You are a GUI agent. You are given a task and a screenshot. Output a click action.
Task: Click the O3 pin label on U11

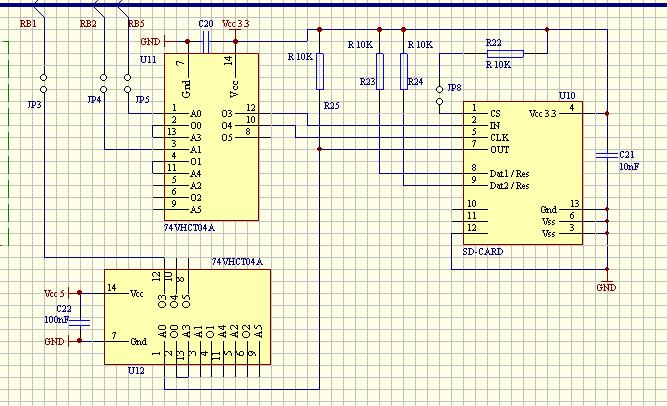pyautogui.click(x=227, y=114)
